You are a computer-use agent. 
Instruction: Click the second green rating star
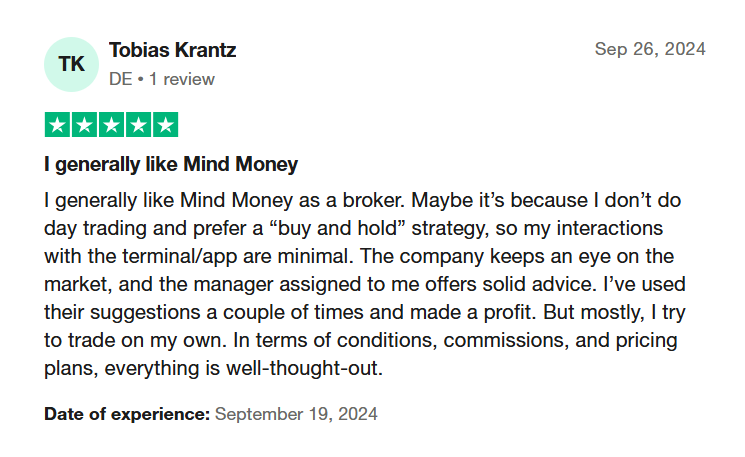[85, 125]
